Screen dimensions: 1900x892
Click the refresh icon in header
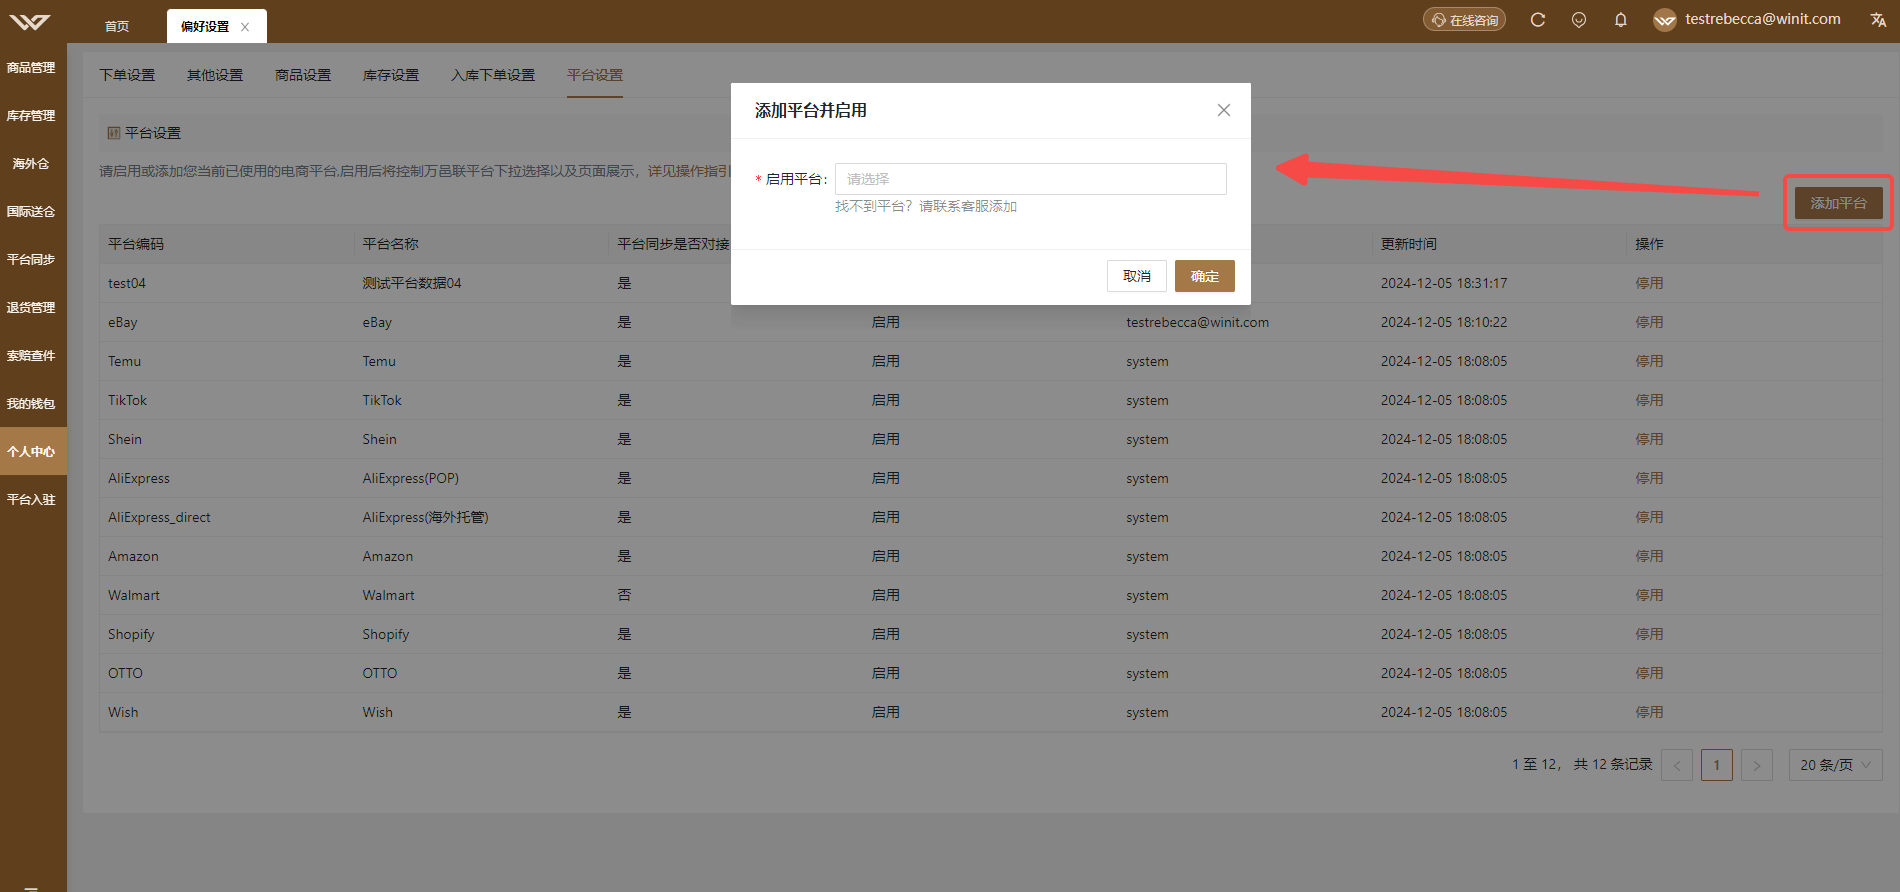pos(1538,20)
